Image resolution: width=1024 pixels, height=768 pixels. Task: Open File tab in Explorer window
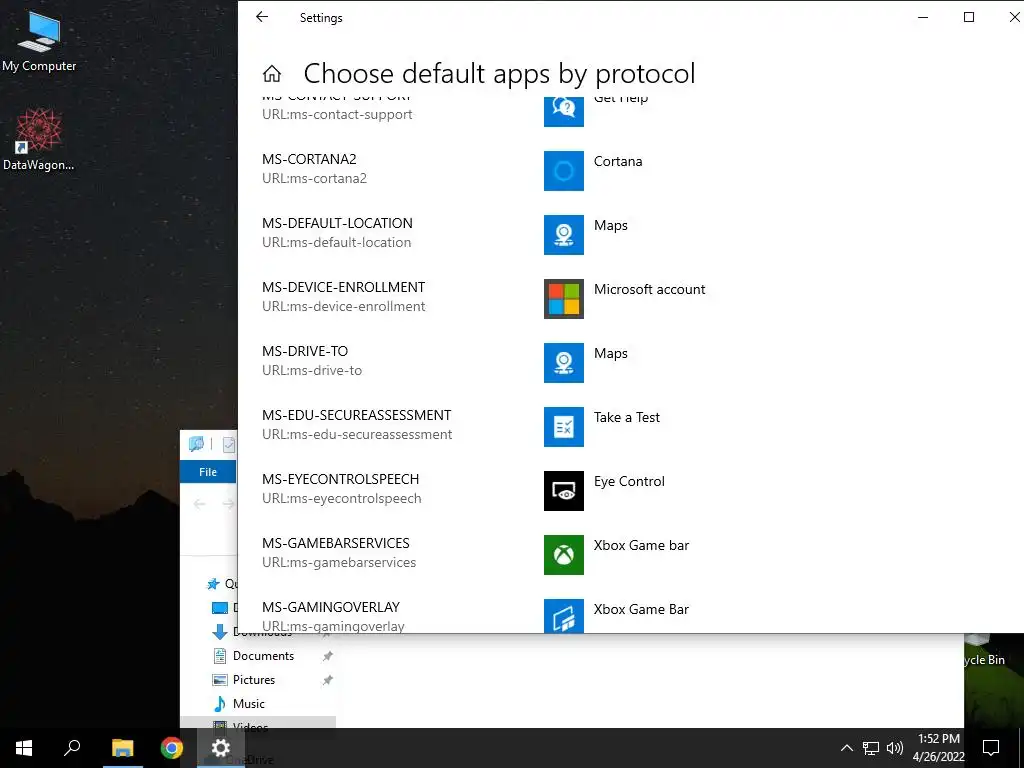[208, 472]
